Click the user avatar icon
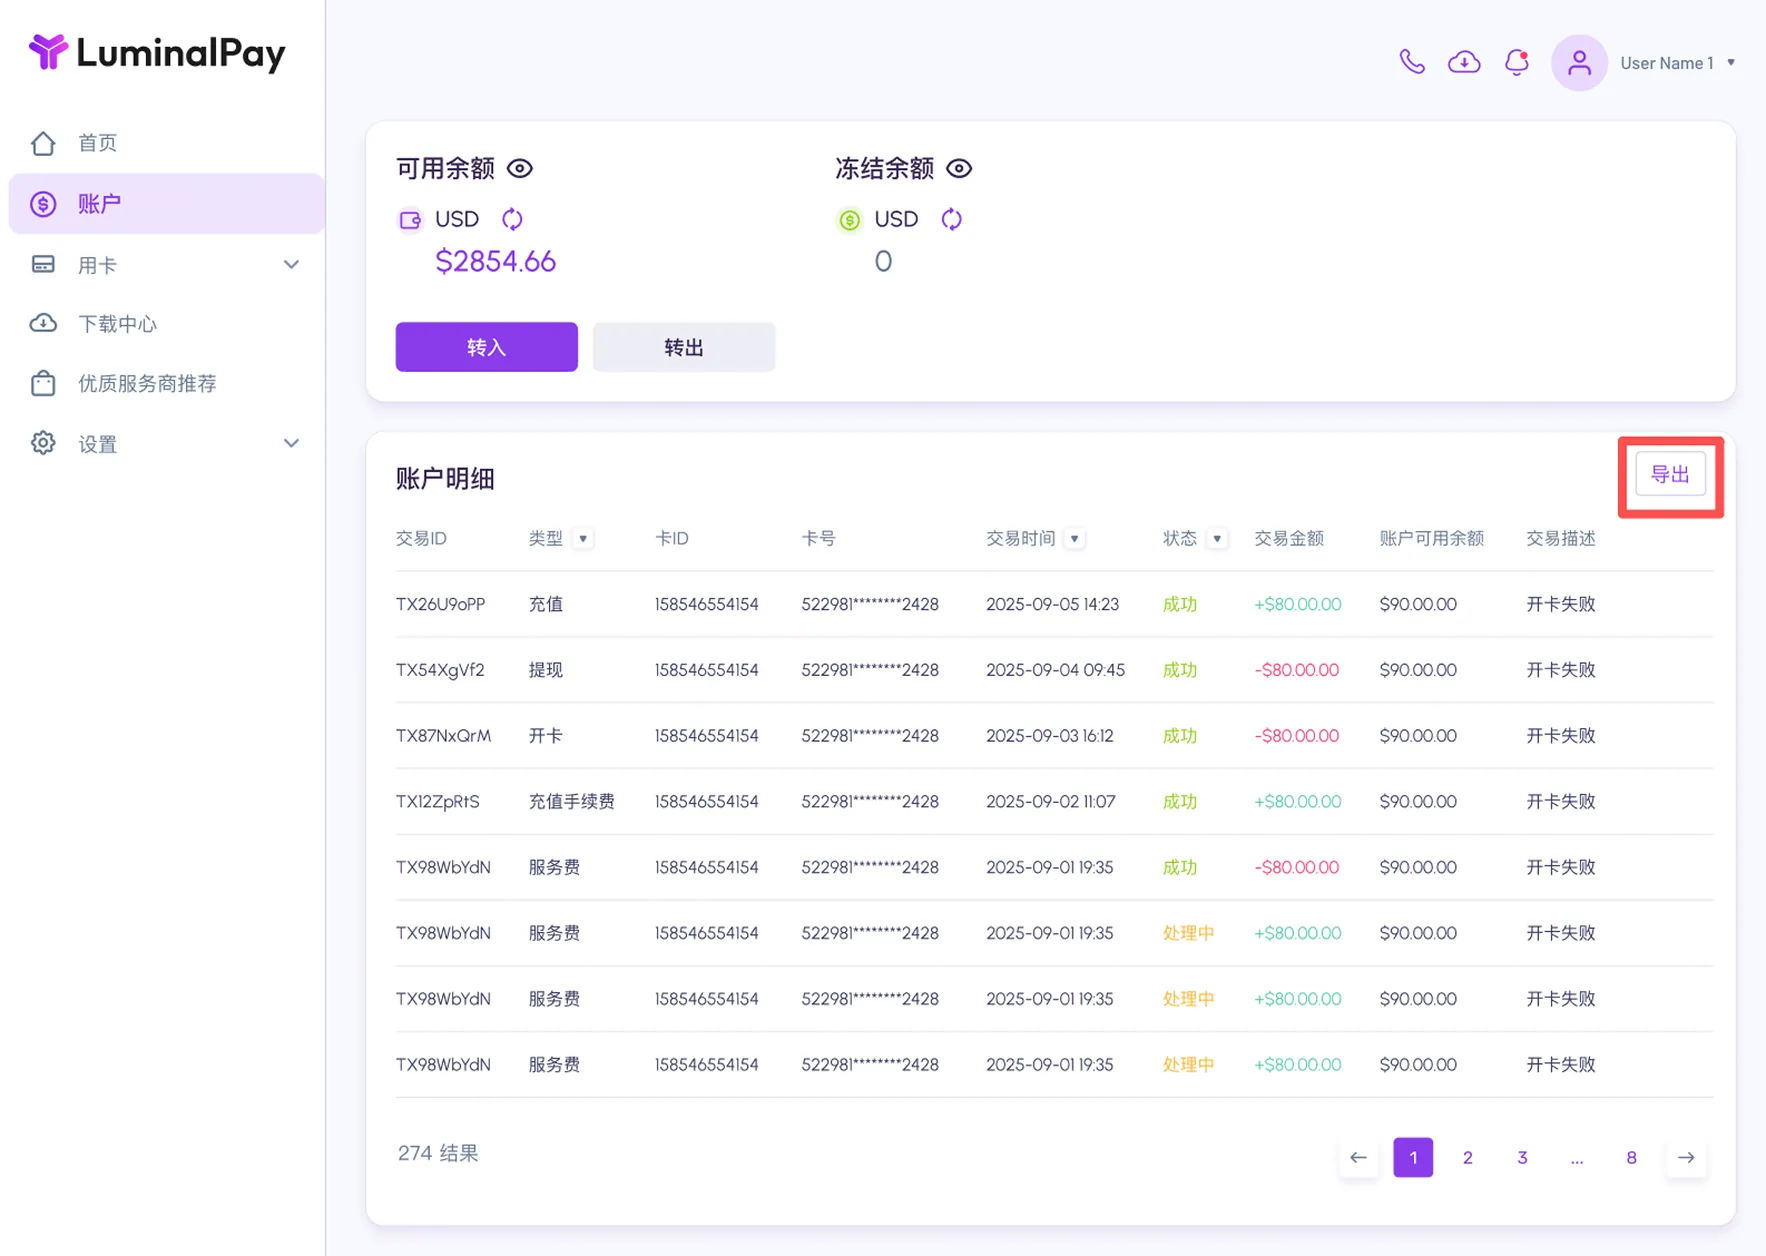The width and height of the screenshot is (1766, 1256). click(1579, 63)
